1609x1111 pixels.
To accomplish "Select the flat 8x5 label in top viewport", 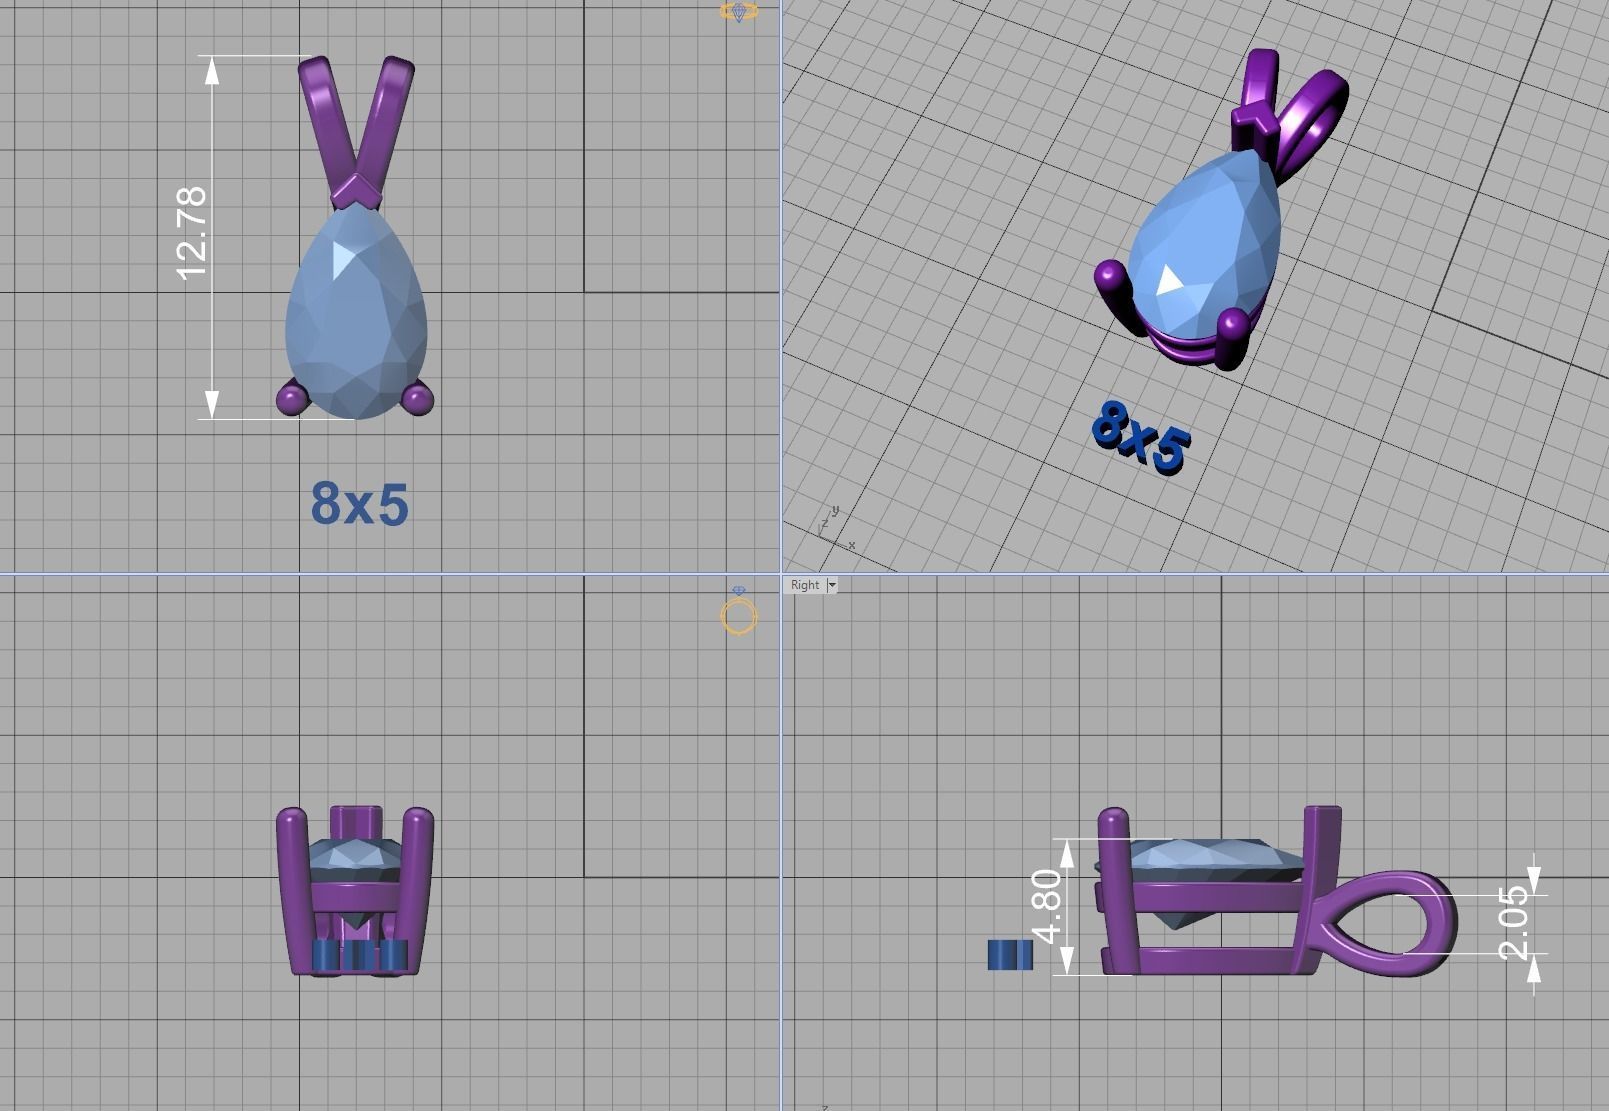I will click(x=359, y=503).
